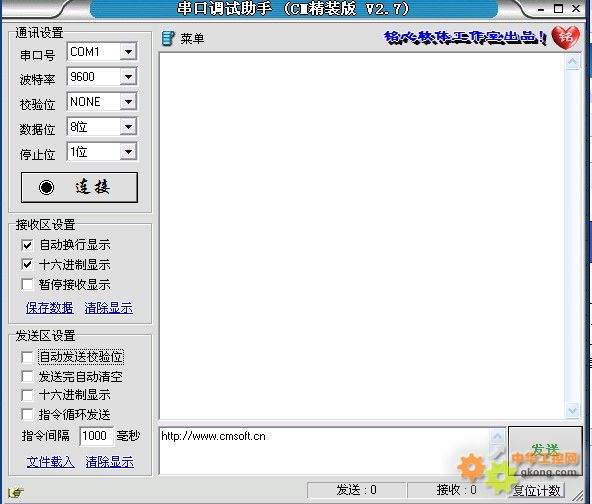This screenshot has height=504, width=592.
Task: Click the hand pointer icon in status bar
Action: pos(16,492)
